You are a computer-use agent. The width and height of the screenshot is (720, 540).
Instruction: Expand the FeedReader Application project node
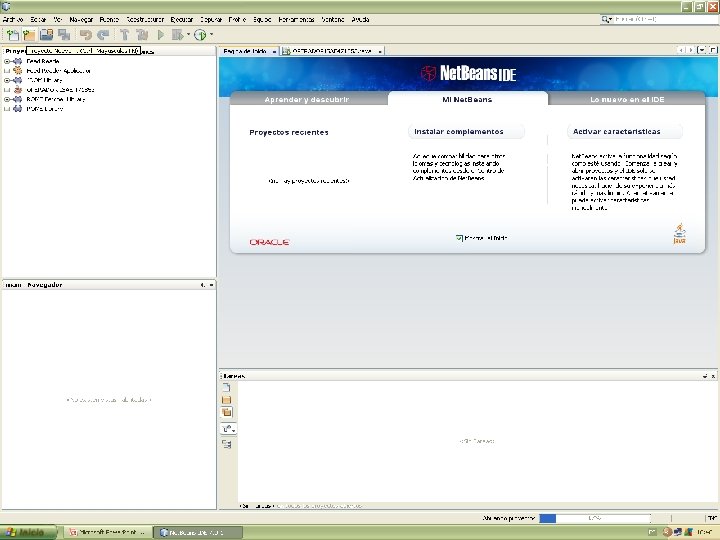6,71
